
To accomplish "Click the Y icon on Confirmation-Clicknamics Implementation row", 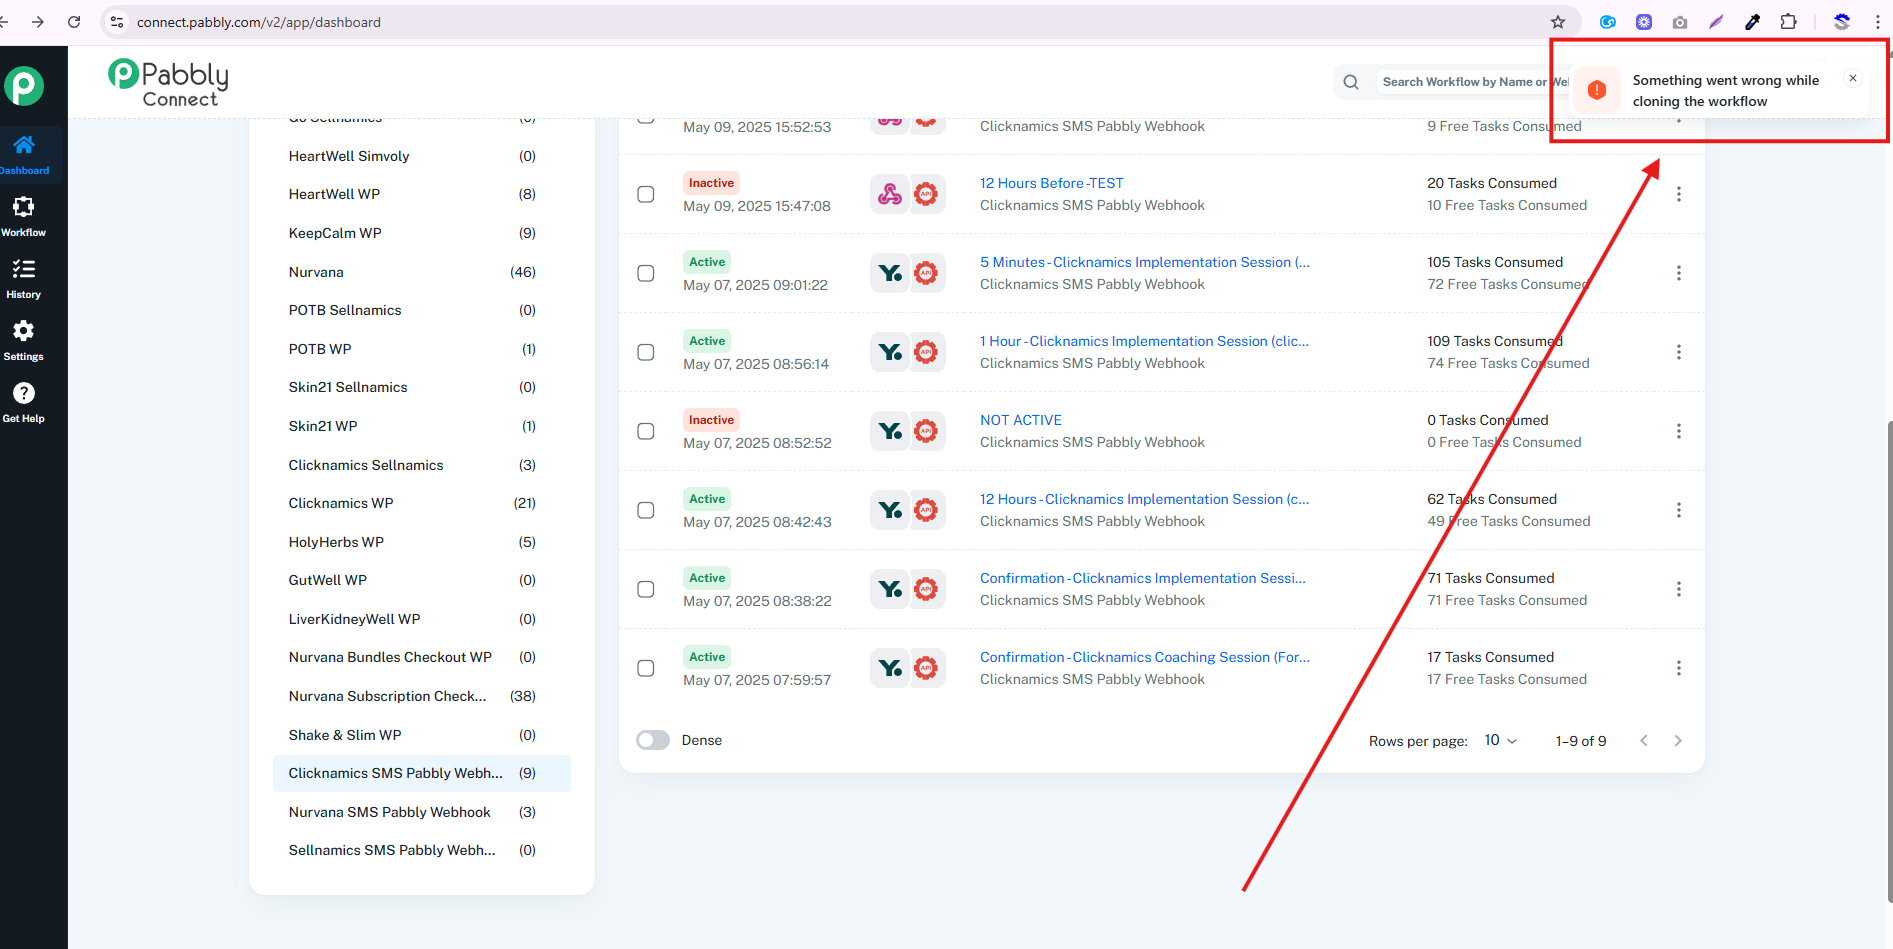I will click(890, 589).
